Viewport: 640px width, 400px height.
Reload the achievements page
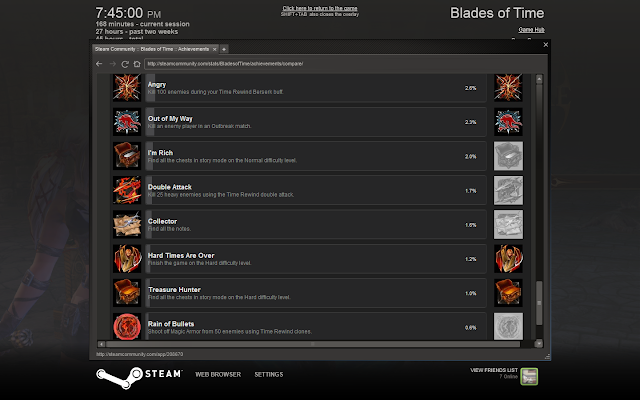pos(125,64)
